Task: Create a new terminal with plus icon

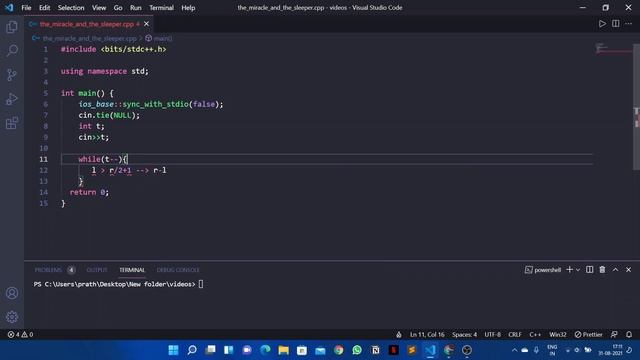Action: click(x=569, y=269)
